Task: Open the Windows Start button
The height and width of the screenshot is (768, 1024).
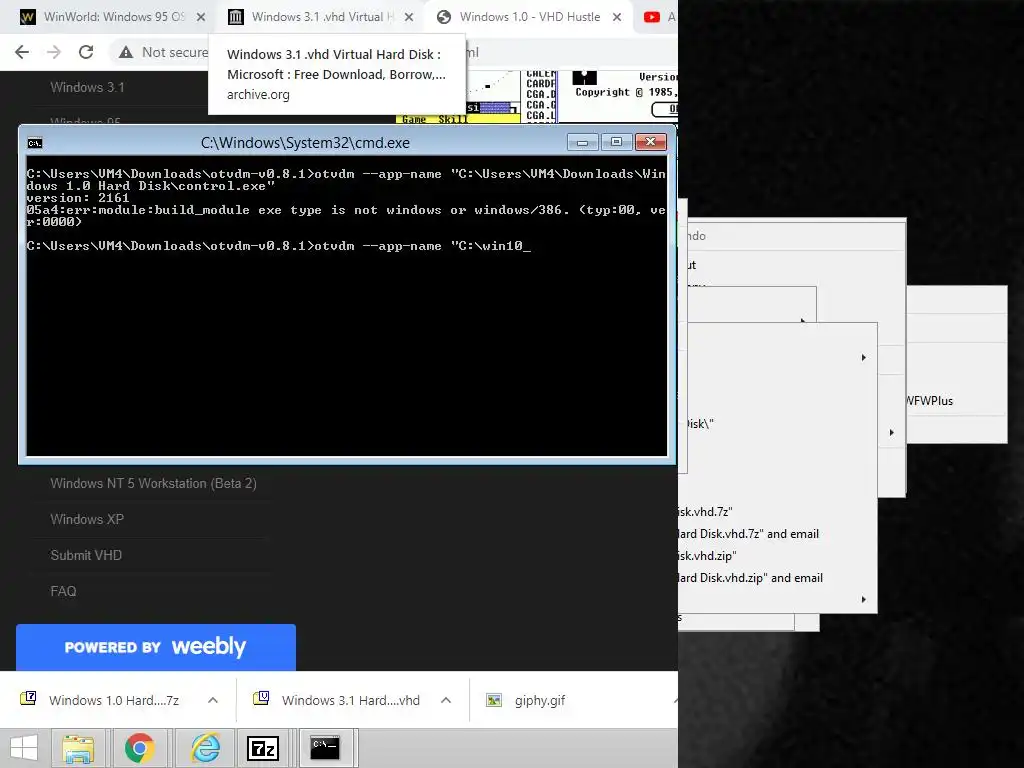Action: coord(24,748)
